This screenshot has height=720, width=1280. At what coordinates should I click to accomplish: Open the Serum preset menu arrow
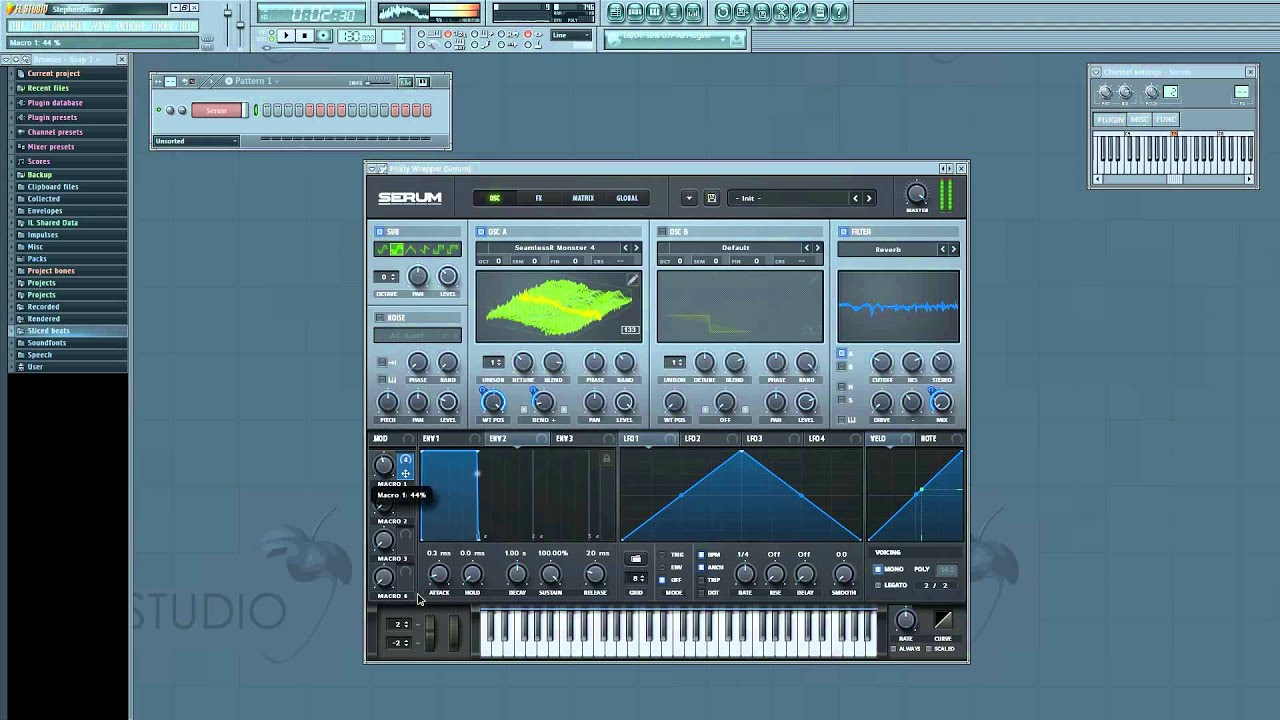[x=688, y=198]
